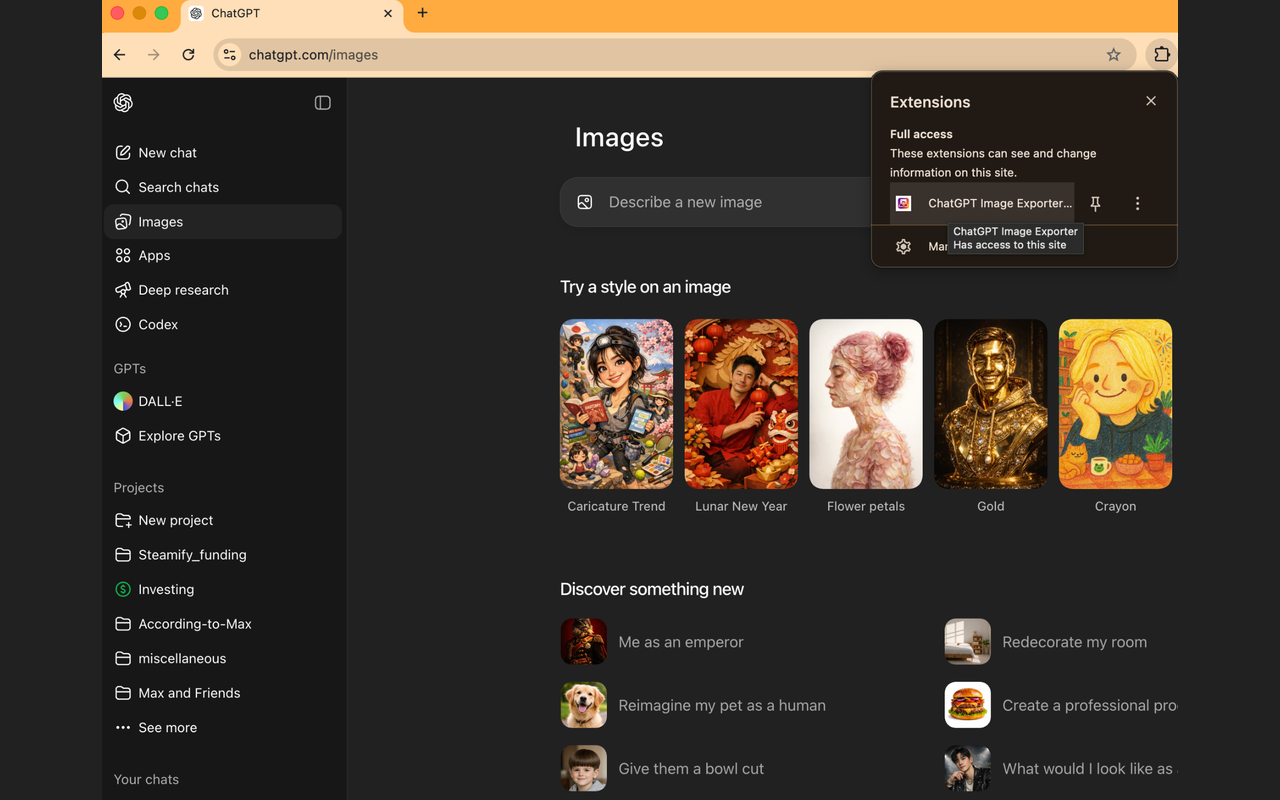Collapse the sidebar with the panel icon
1280x800 pixels.
tap(322, 102)
